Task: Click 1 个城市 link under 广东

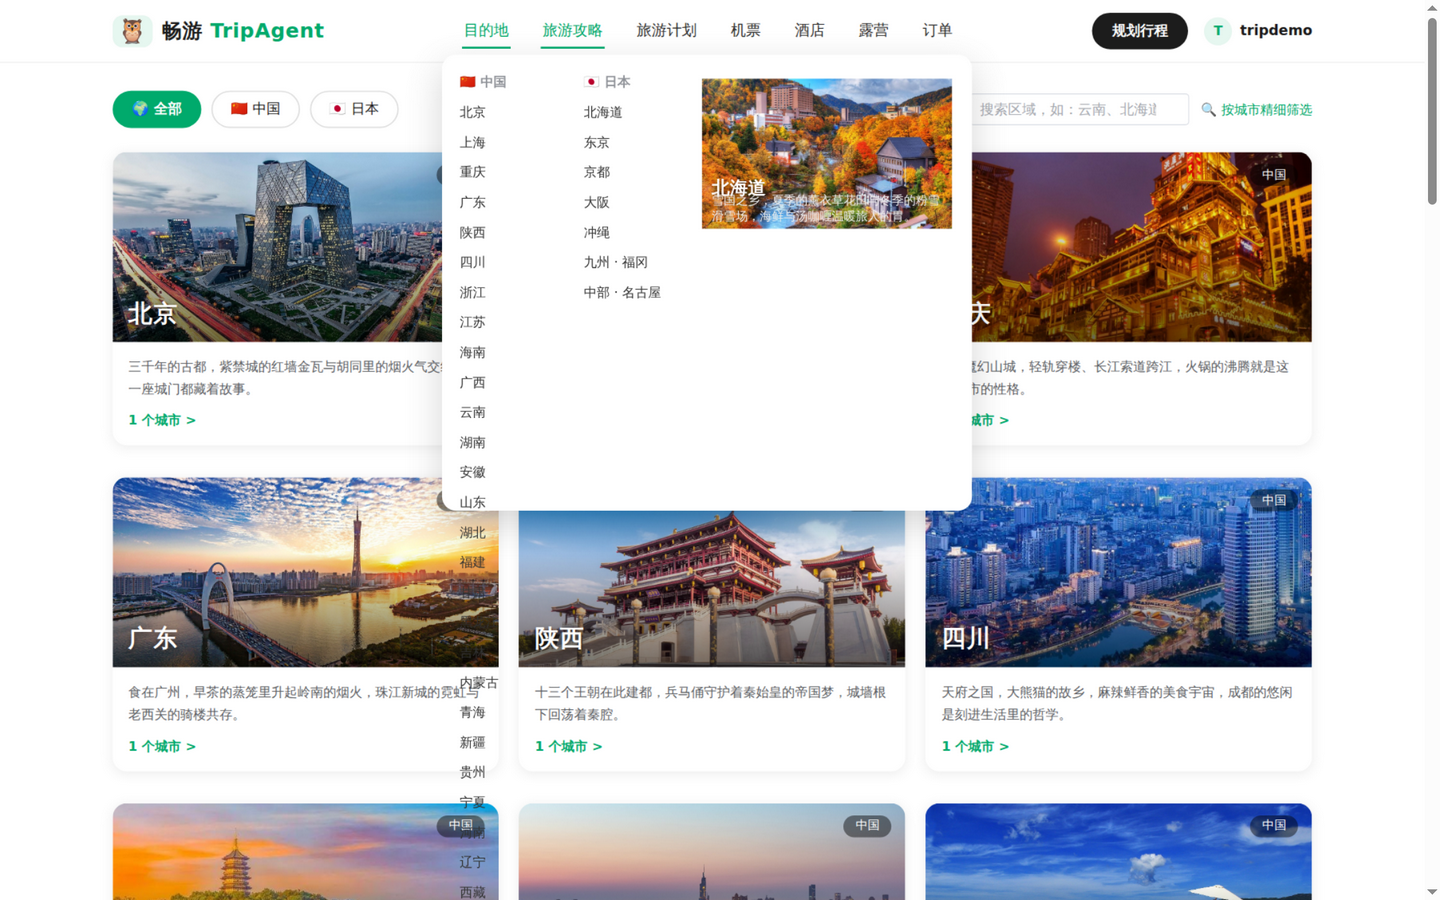Action: (x=162, y=746)
